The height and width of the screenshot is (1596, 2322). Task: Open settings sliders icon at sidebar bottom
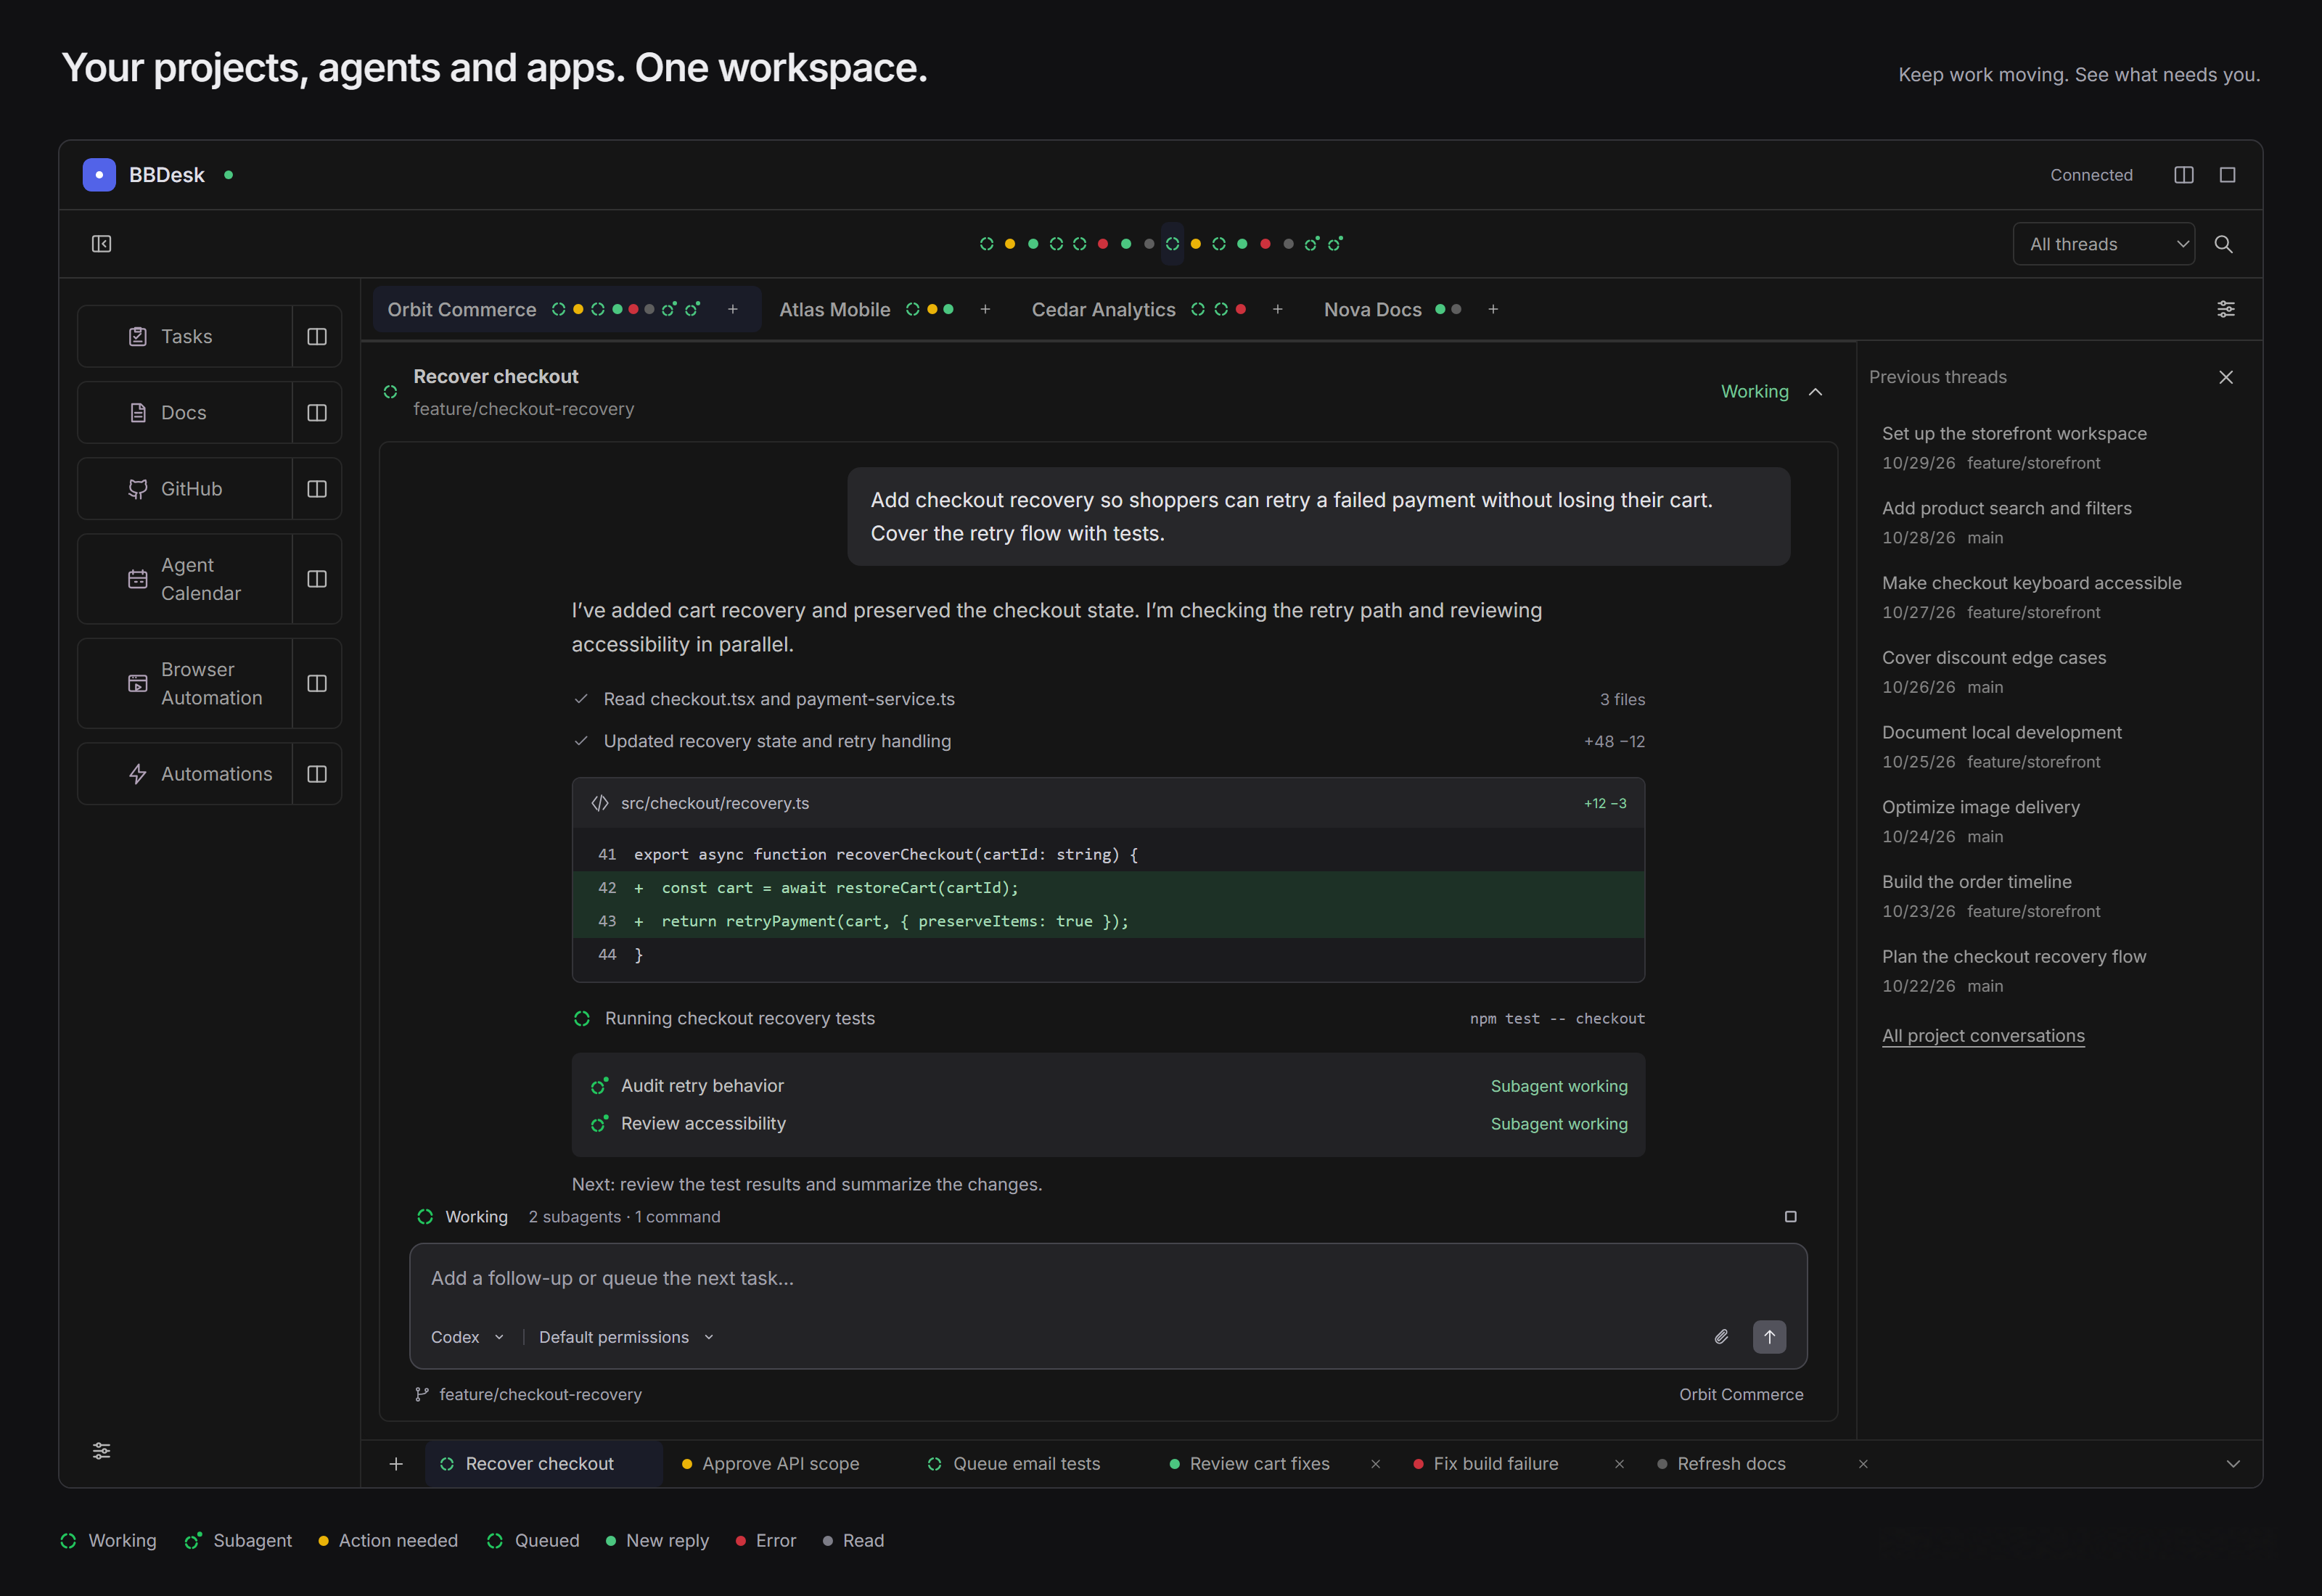(102, 1451)
